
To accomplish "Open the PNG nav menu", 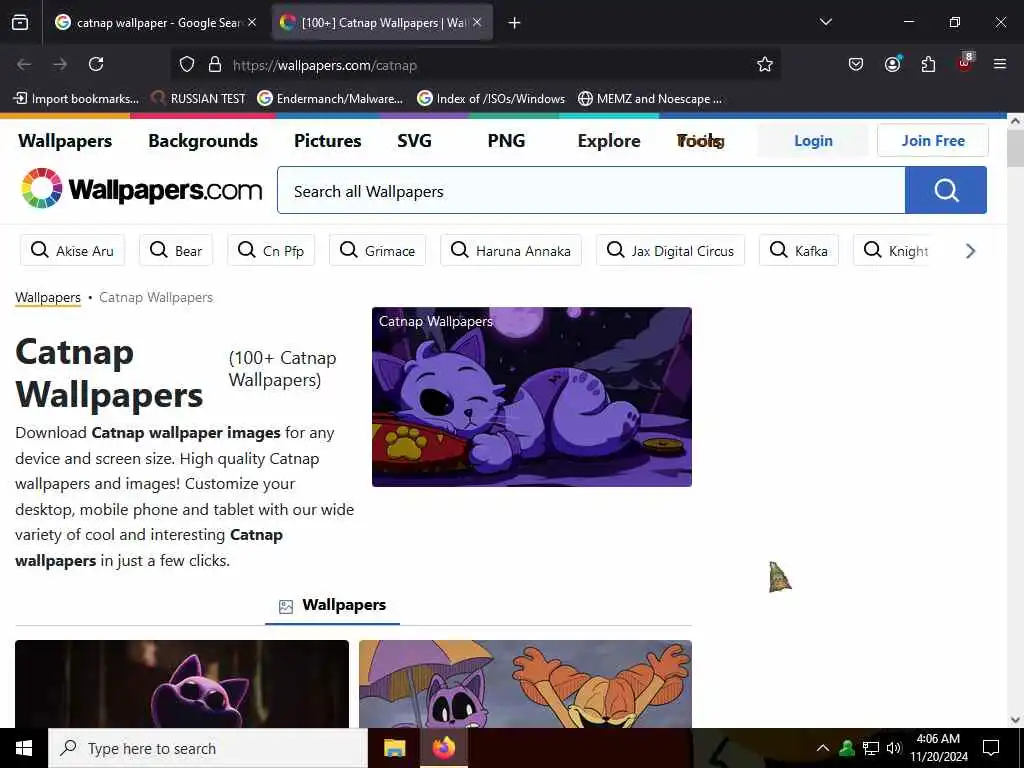I will point(506,141).
